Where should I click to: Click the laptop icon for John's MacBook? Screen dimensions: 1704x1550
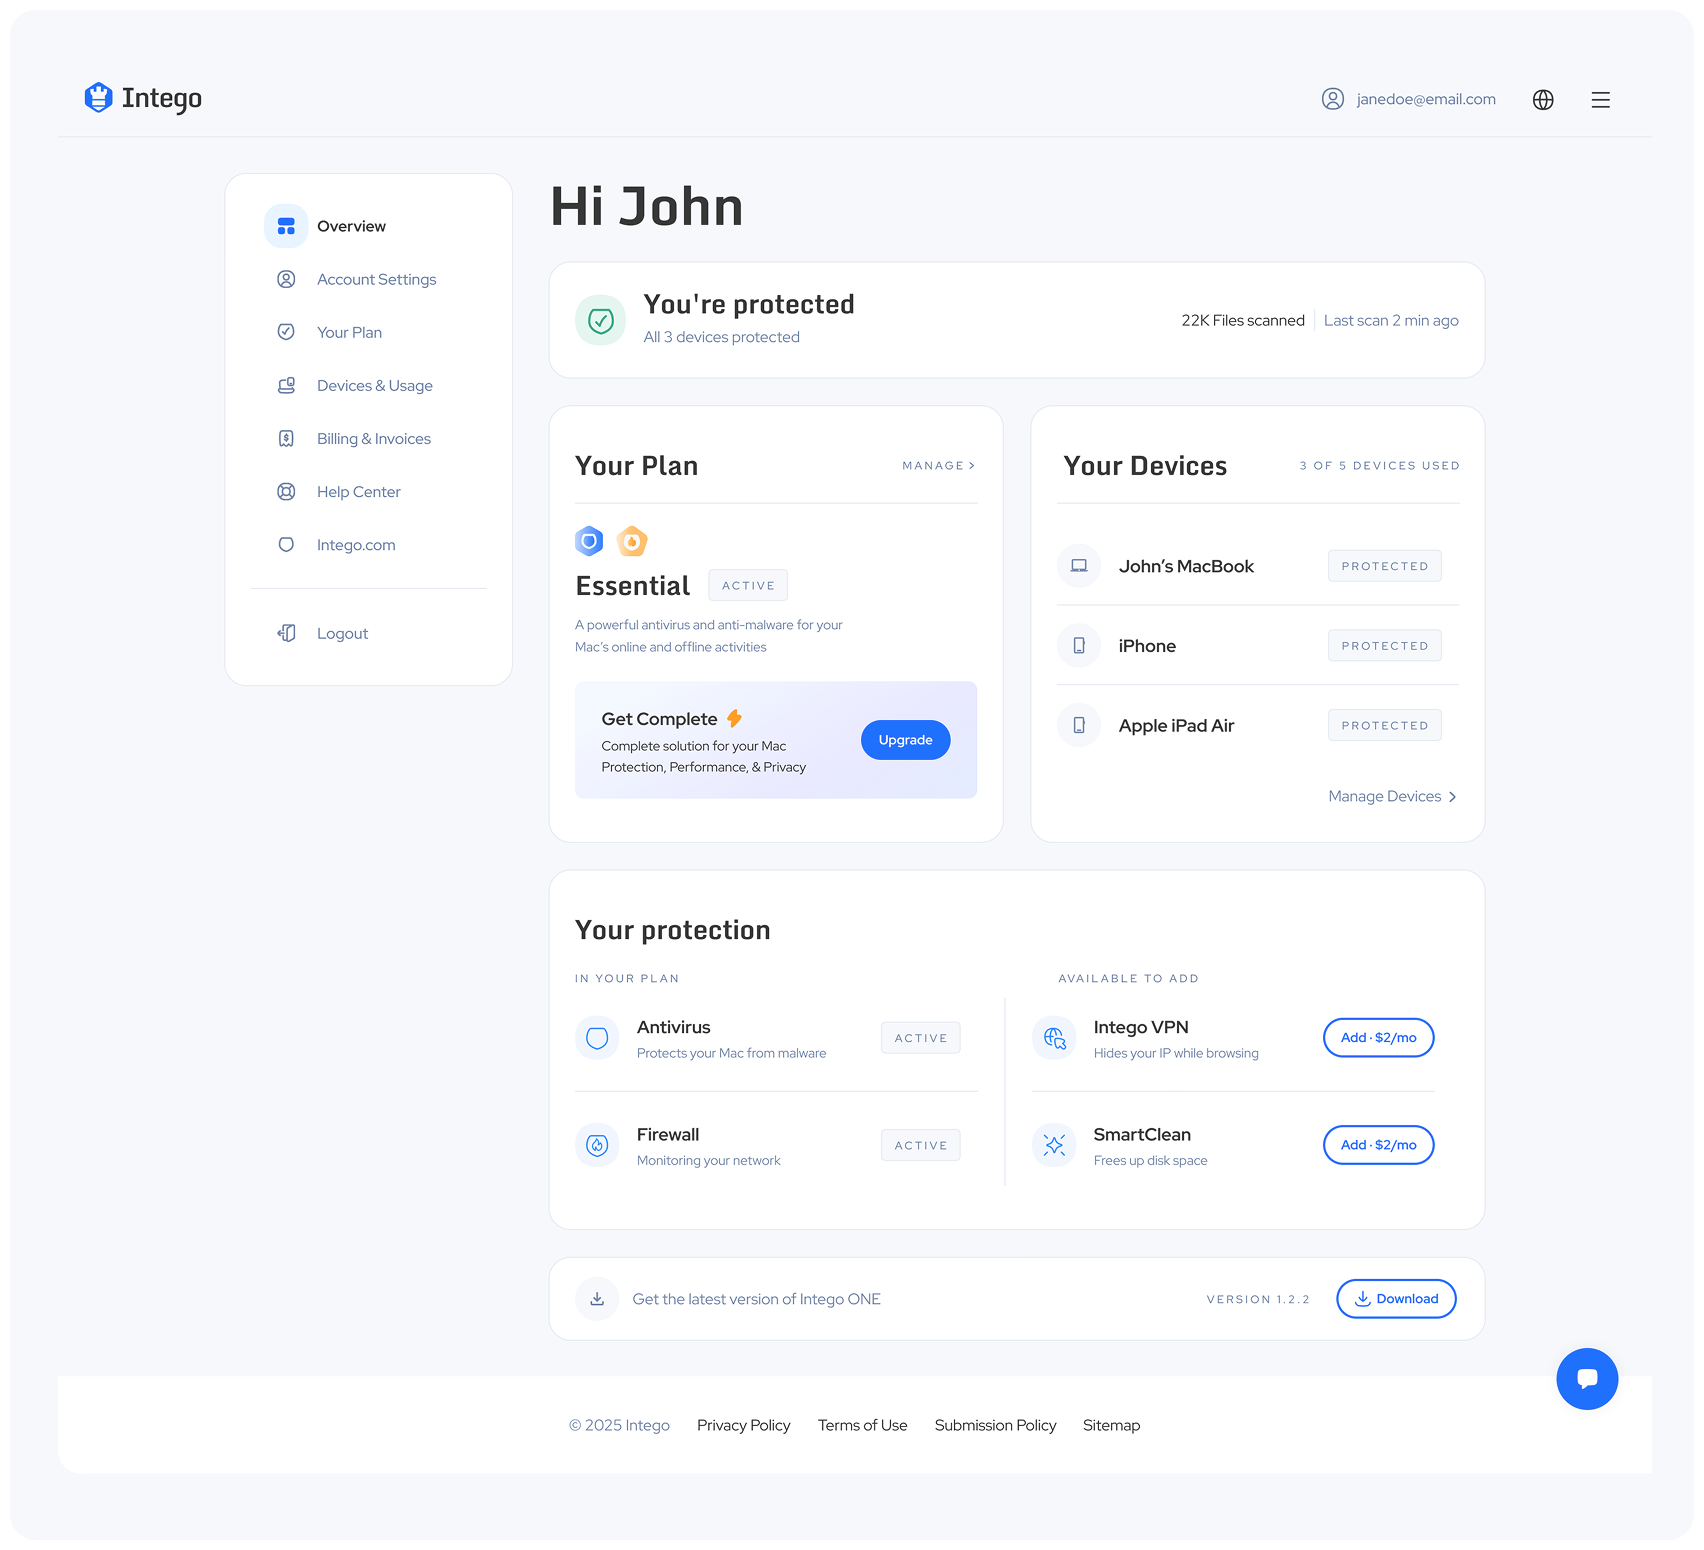pos(1079,566)
